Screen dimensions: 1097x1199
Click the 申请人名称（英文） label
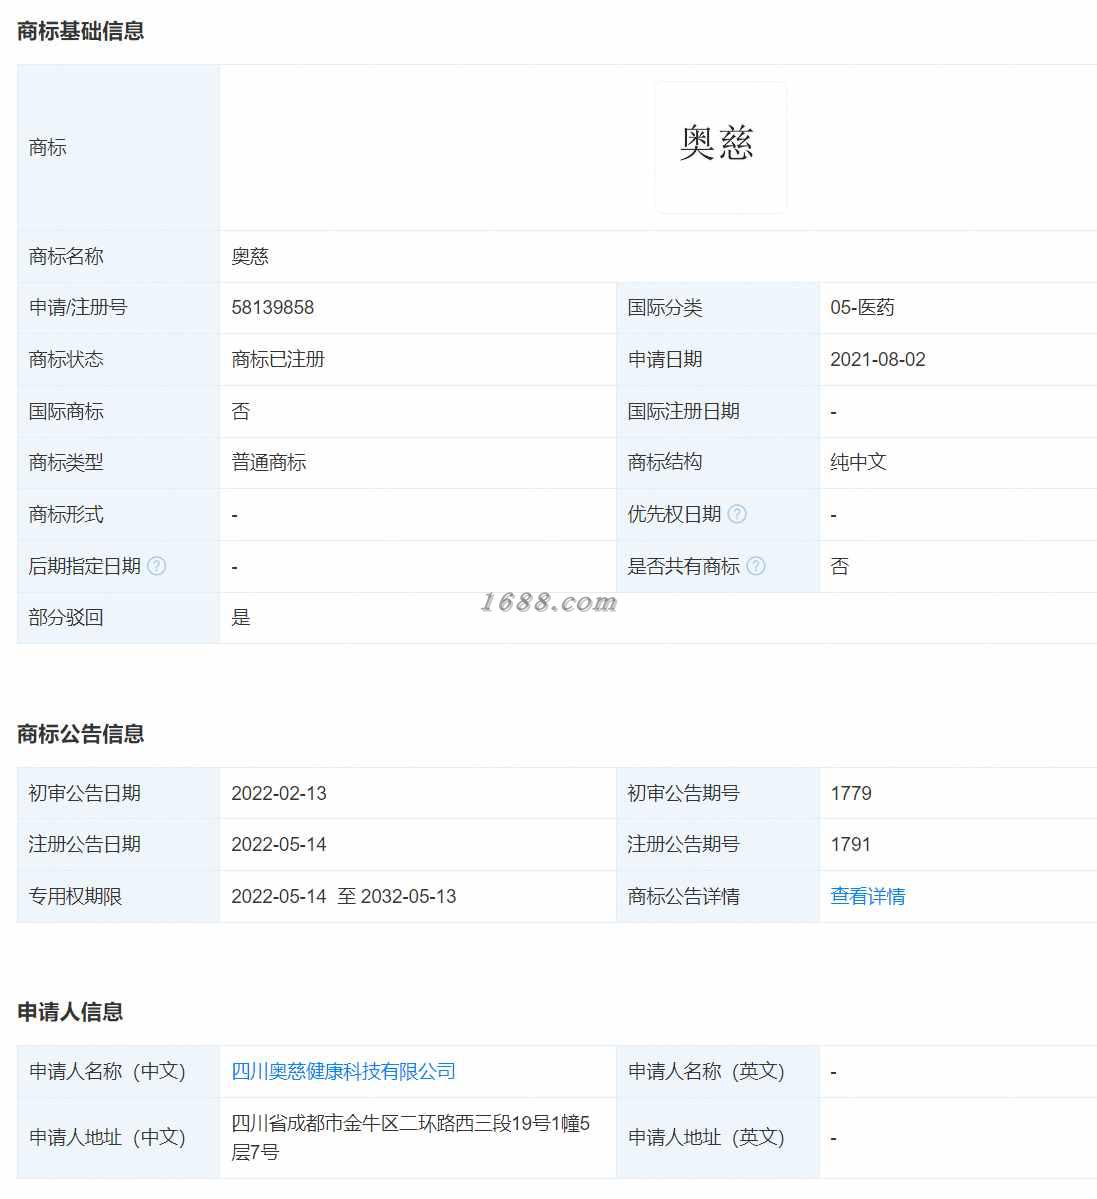707,1071
